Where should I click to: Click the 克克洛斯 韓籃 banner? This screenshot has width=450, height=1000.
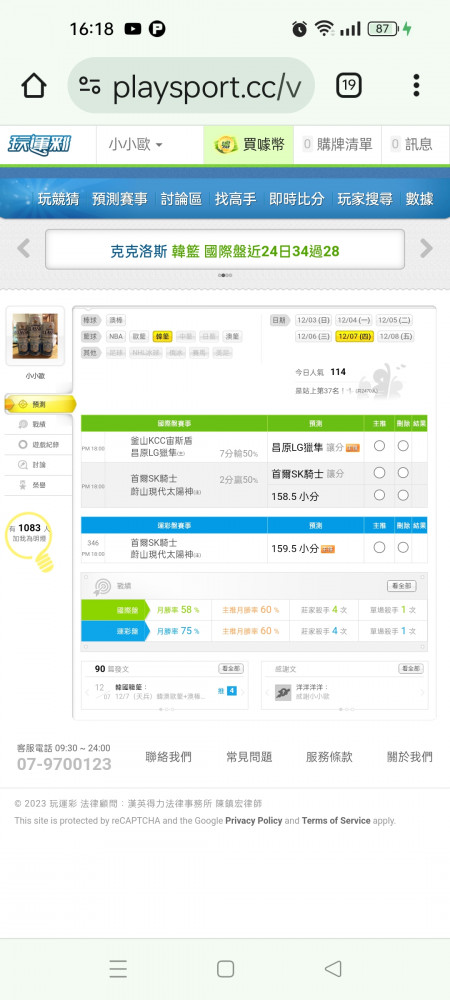point(225,250)
